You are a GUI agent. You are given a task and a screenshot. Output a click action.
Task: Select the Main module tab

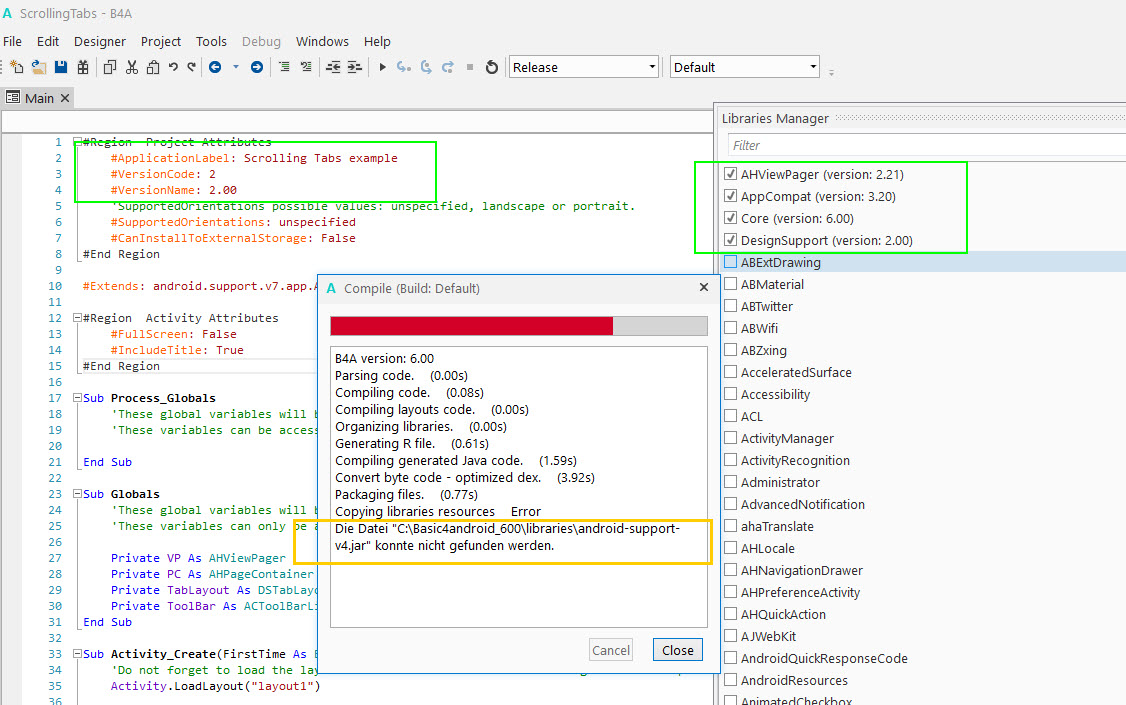[x=38, y=98]
